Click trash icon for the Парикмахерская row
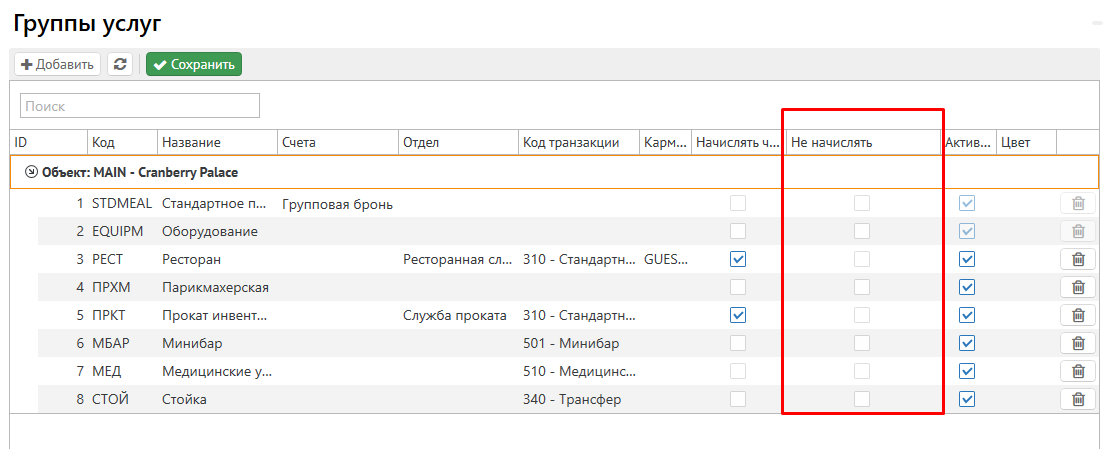1109x449 pixels. (x=1078, y=287)
